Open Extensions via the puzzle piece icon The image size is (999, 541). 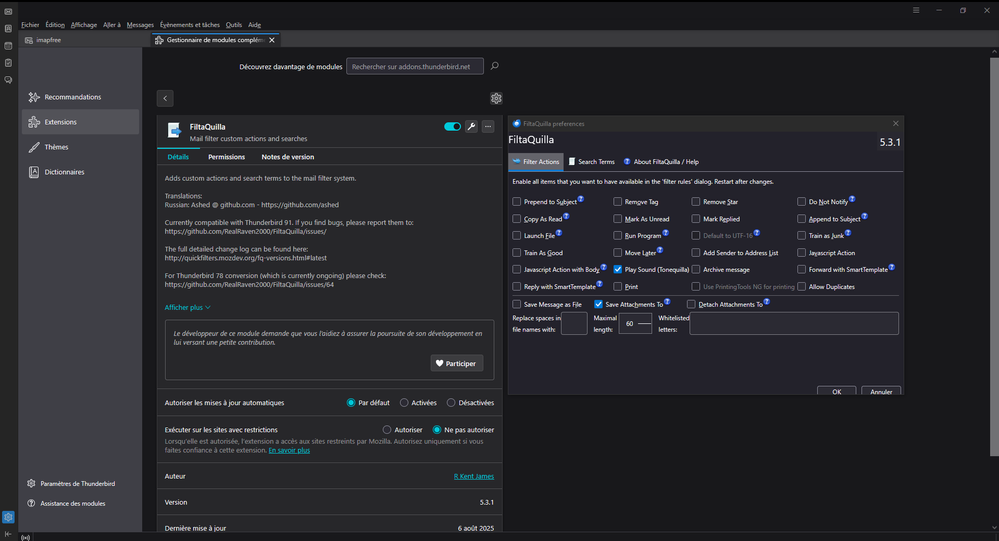34,122
